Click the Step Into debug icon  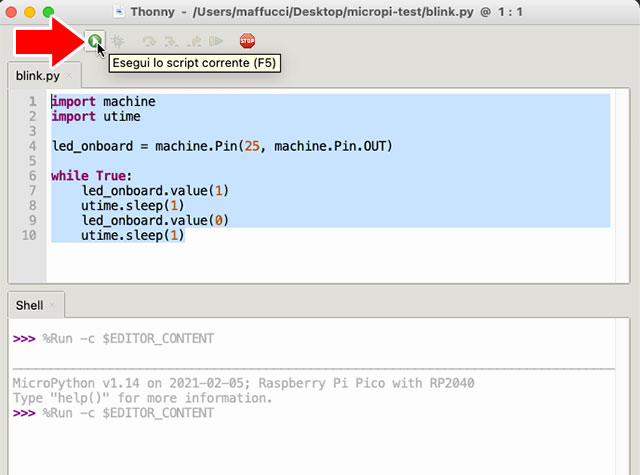pos(171,41)
